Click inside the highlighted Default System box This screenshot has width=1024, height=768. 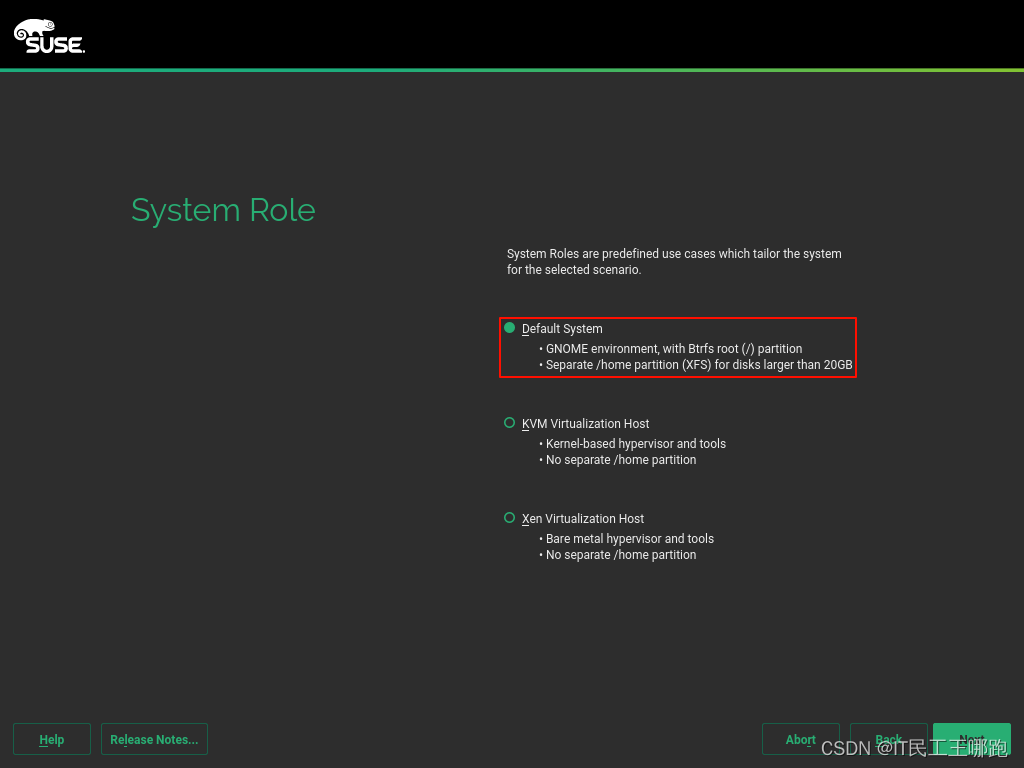(x=678, y=347)
